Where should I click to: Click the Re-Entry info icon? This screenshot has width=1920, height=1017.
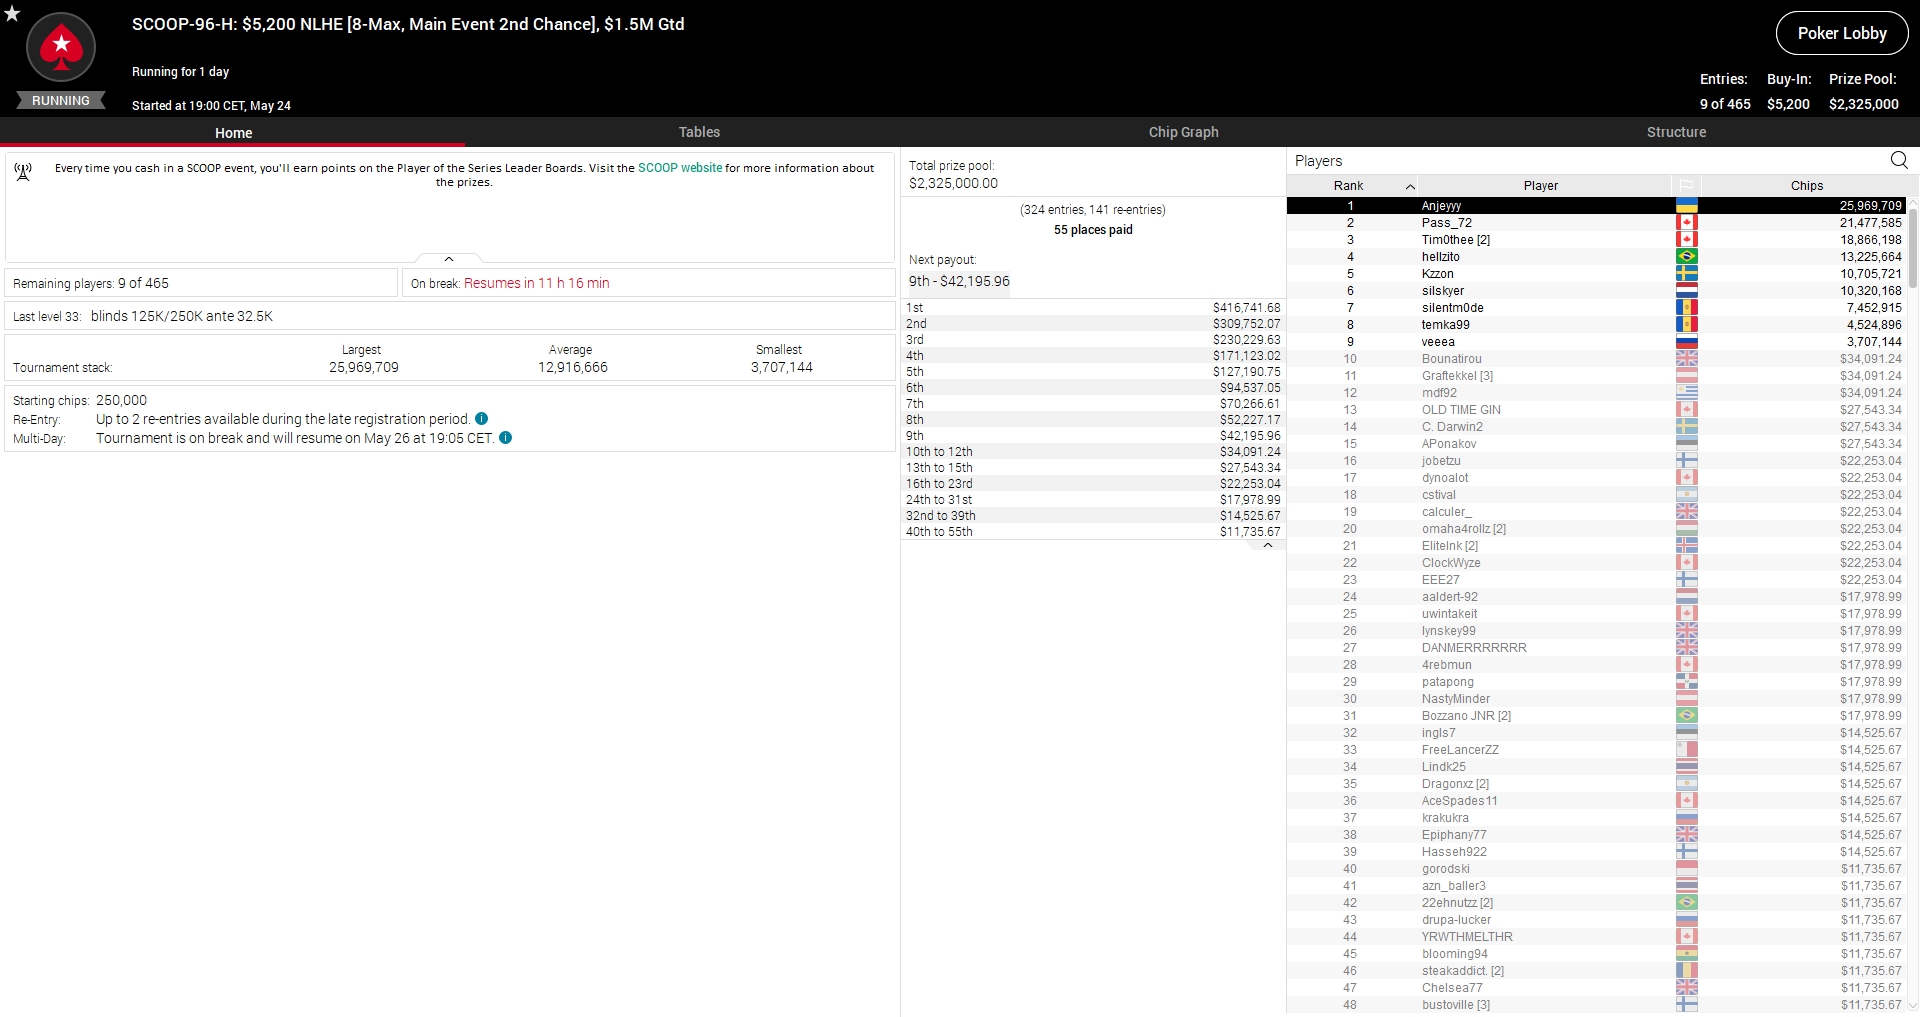tap(482, 419)
